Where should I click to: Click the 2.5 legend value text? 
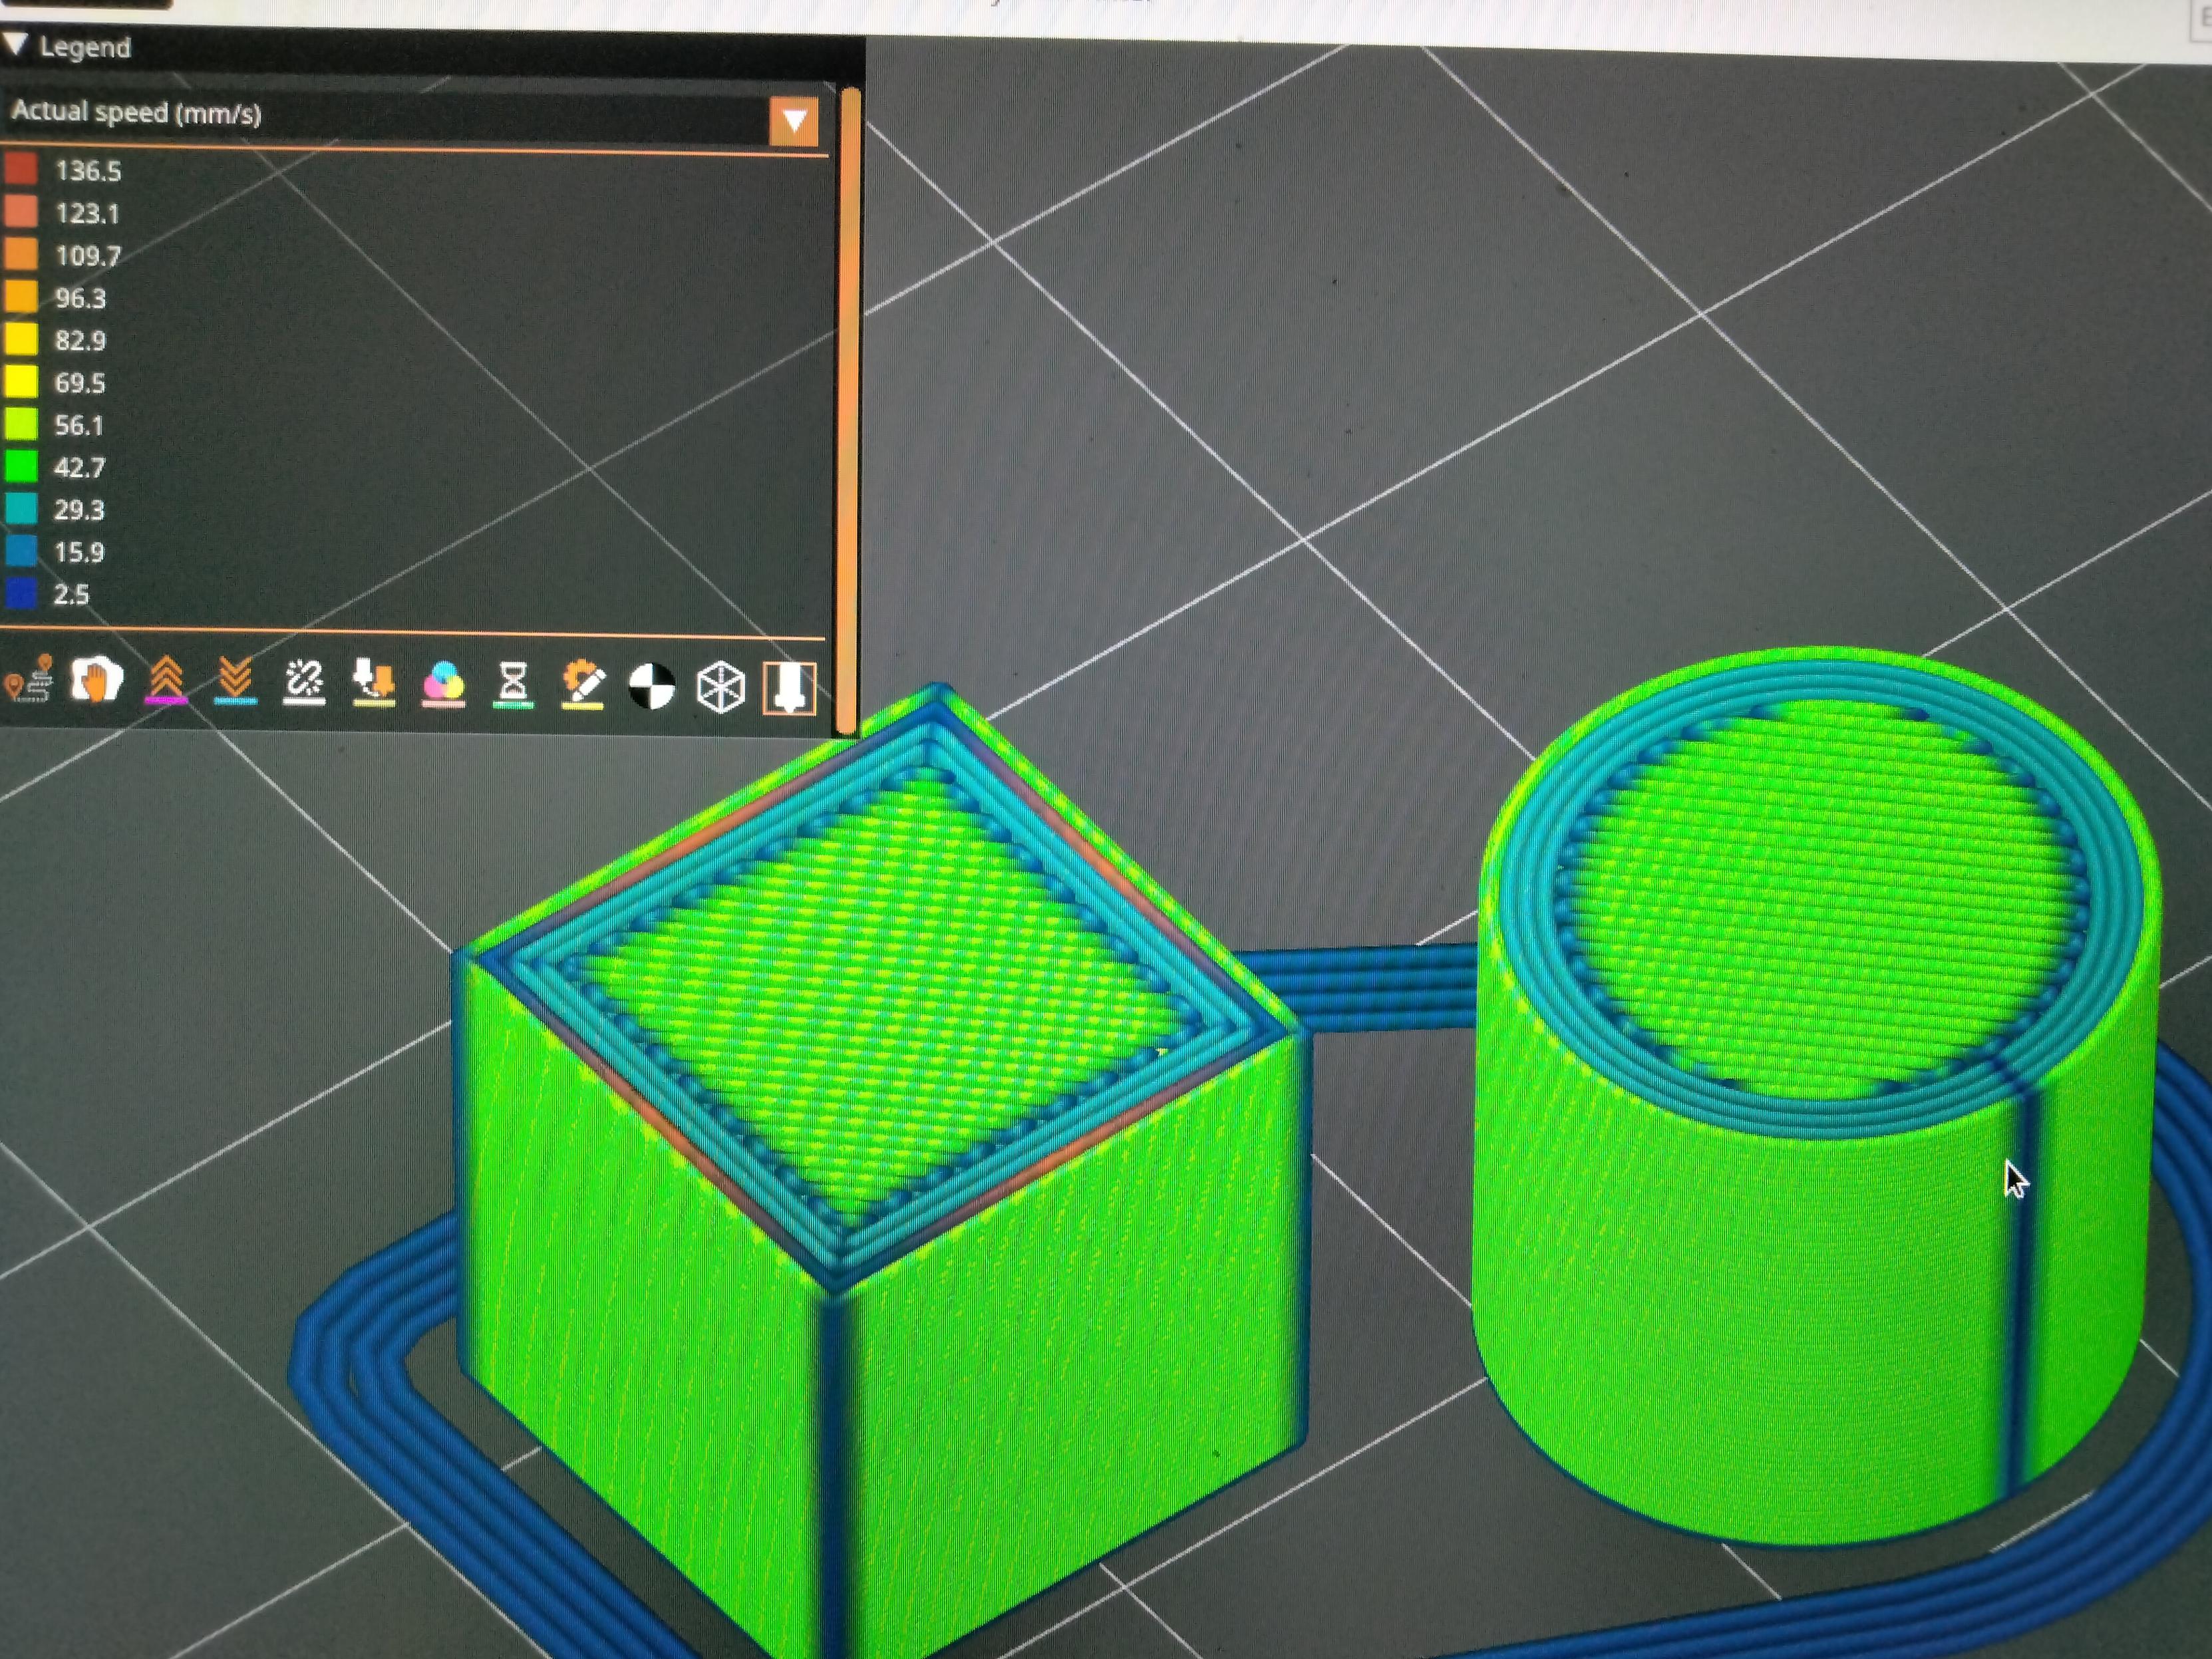pos(71,594)
